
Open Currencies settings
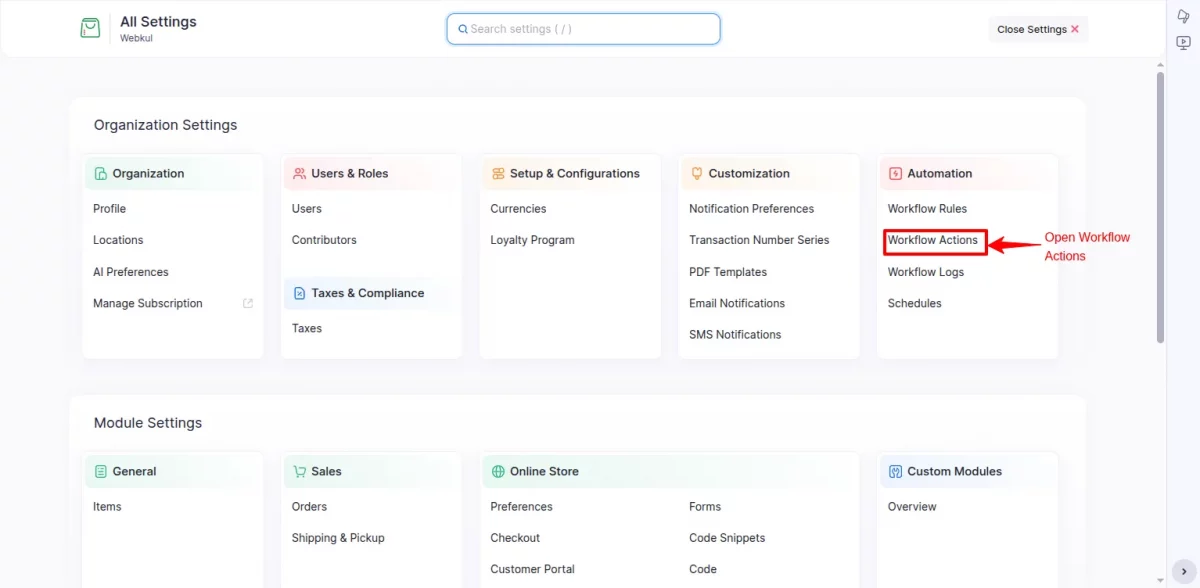pos(518,209)
